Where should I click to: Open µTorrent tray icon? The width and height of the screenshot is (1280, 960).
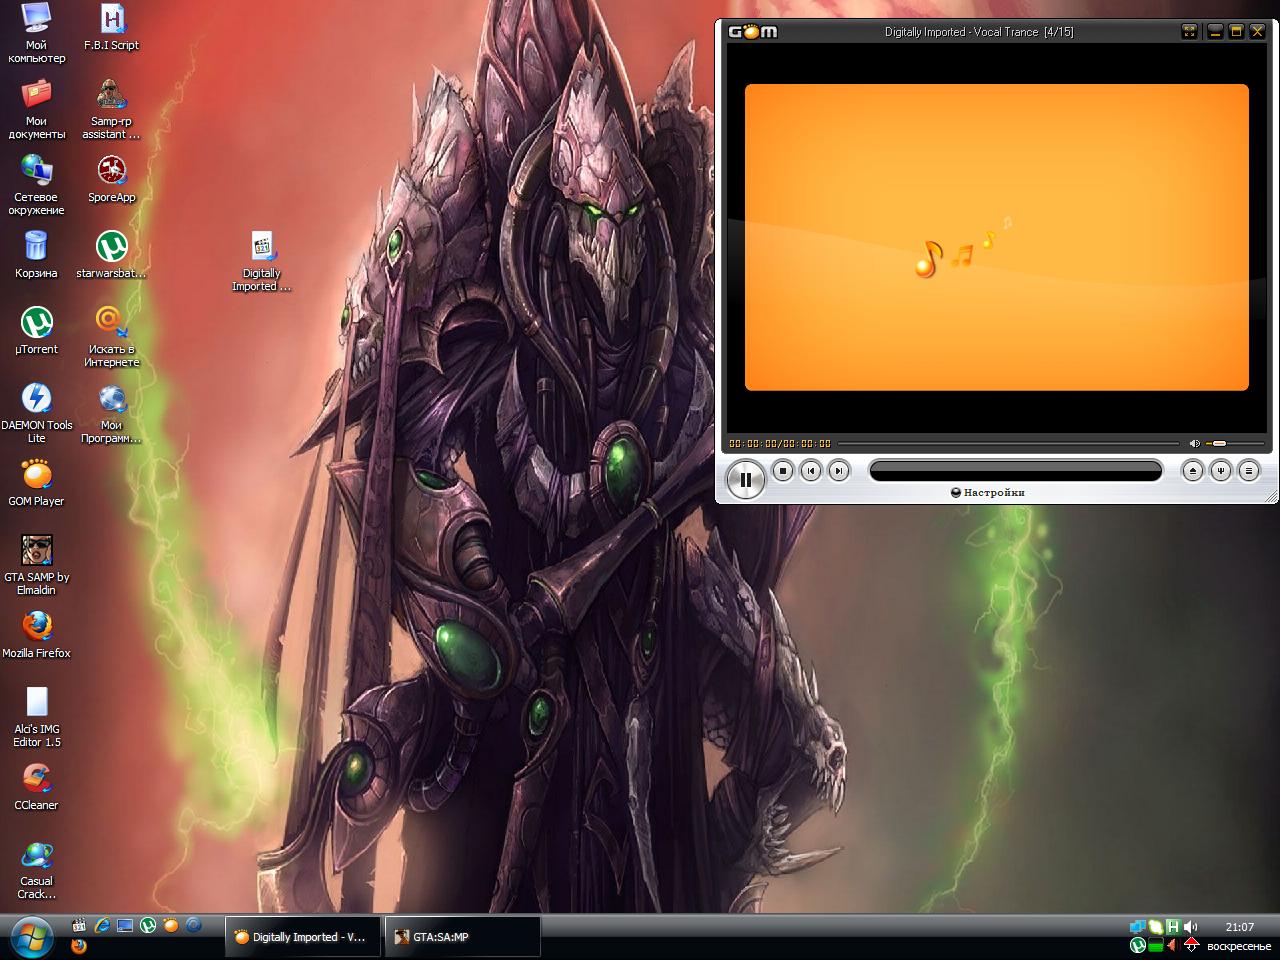tap(1138, 945)
